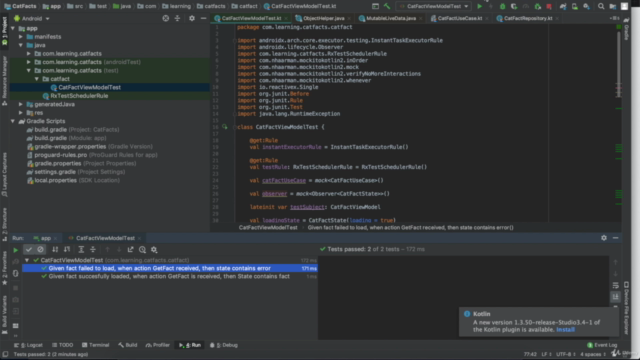640x360 pixels.
Task: Collapse the java folder
Action: click(21, 45)
